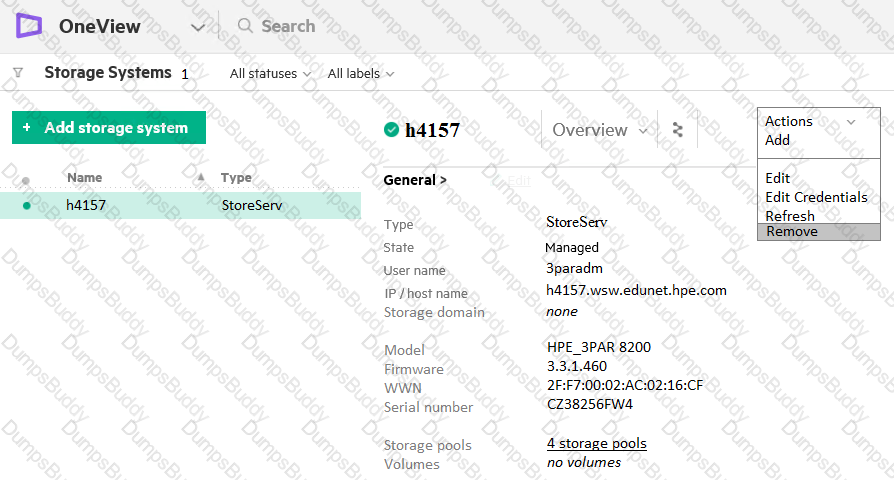This screenshot has width=894, height=480.
Task: Click the map view icon next to Overview
Action: 677,130
